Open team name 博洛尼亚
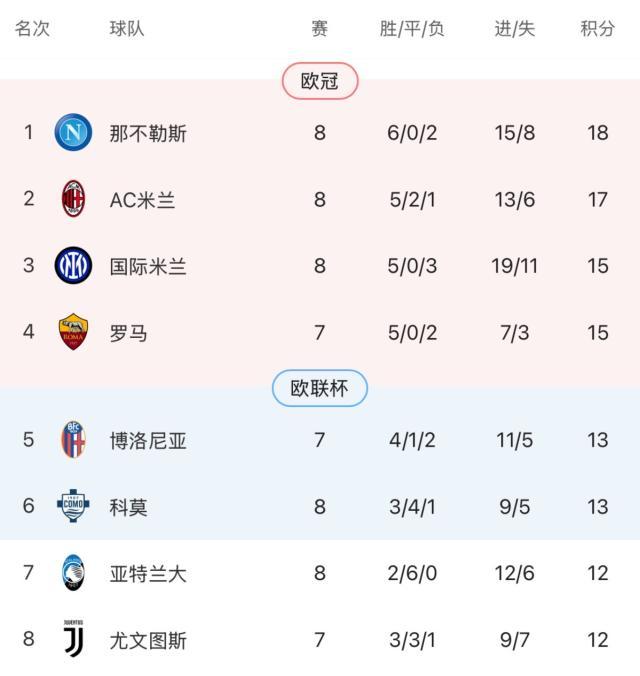Screen dimensions: 640x676 click(x=148, y=440)
